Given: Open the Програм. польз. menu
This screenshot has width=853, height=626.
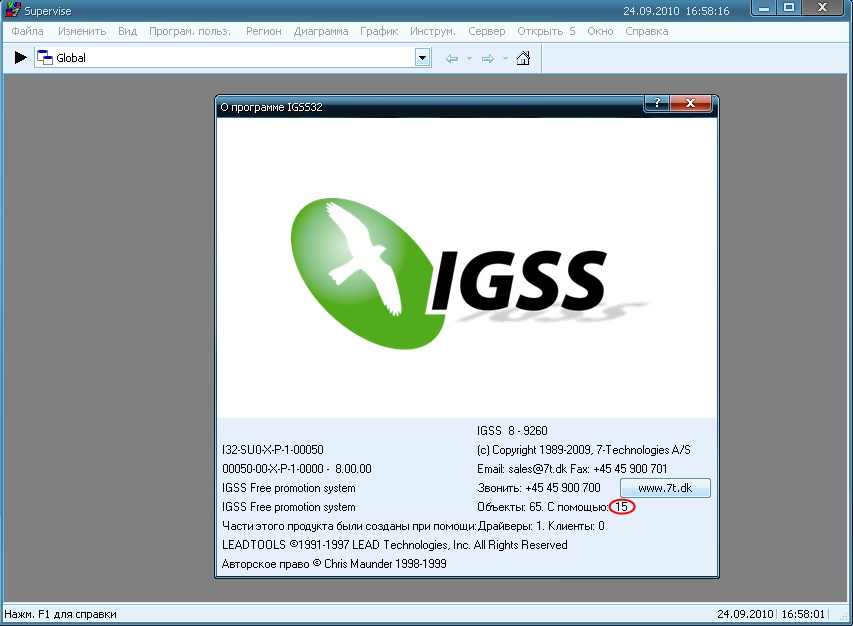Looking at the screenshot, I should tap(190, 31).
